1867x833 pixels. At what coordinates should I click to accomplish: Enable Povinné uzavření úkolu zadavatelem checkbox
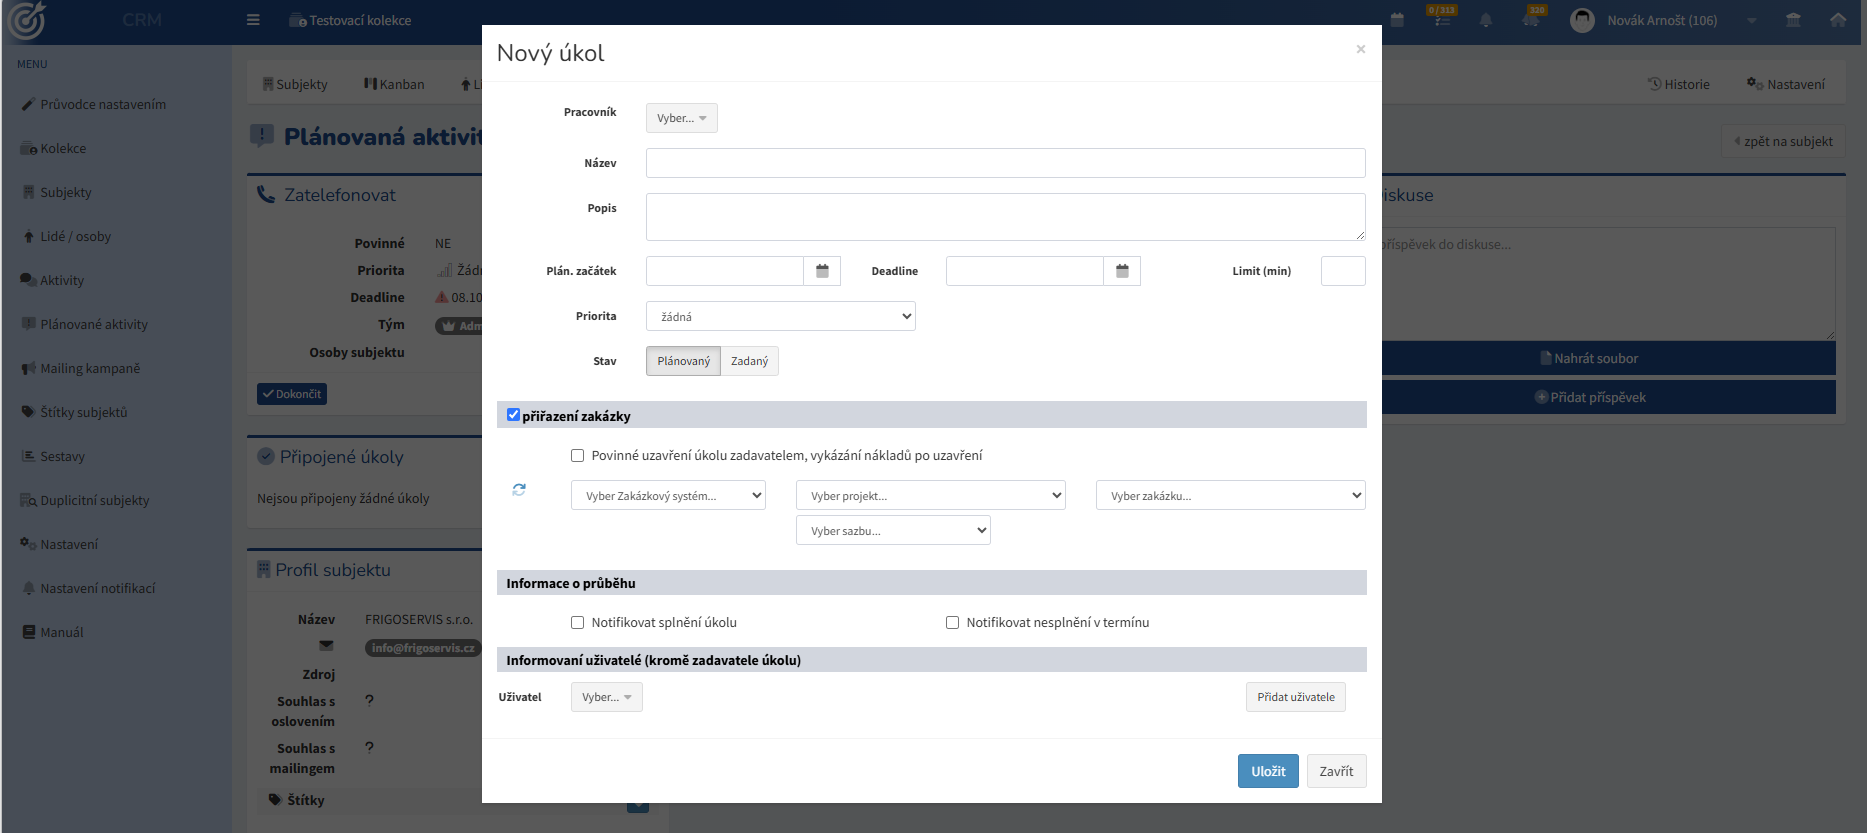pos(577,455)
